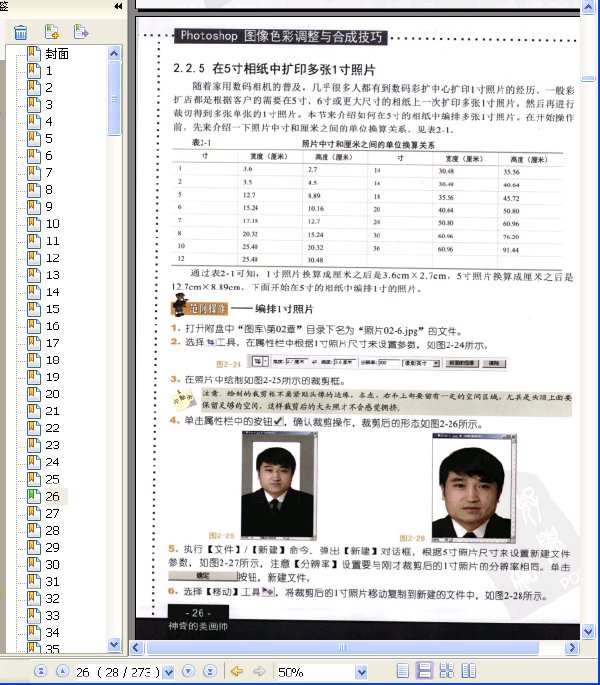
Task: Click the document horizontal scrollbar thumb
Action: click(x=342, y=647)
